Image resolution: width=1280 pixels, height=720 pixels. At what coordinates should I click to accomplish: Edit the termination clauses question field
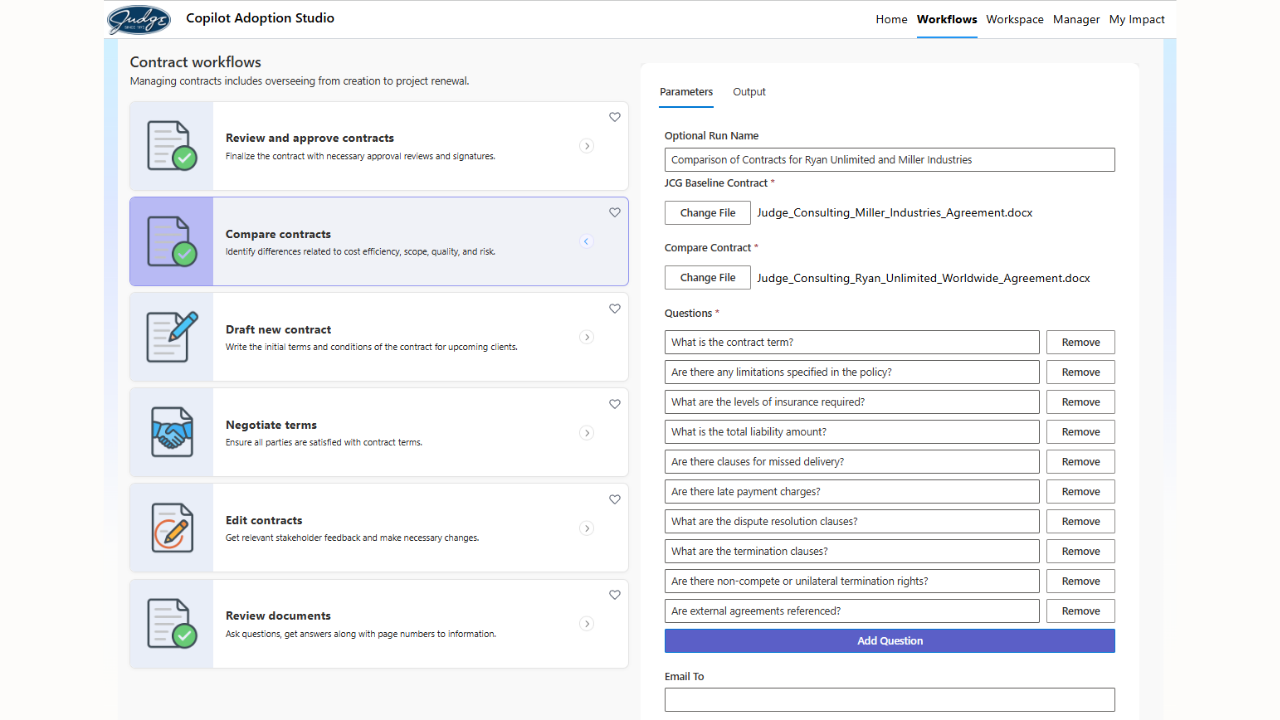pyautogui.click(x=852, y=551)
